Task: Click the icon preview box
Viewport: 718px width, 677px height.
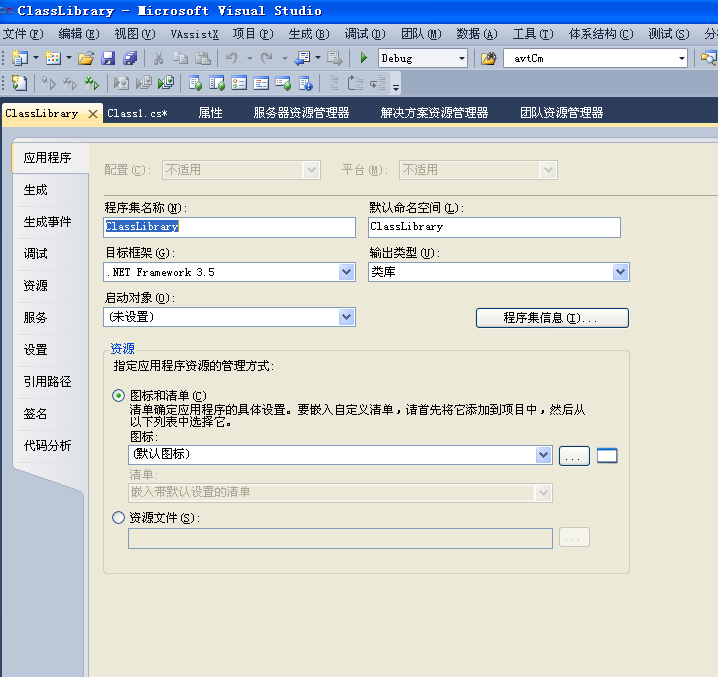Action: (x=607, y=456)
